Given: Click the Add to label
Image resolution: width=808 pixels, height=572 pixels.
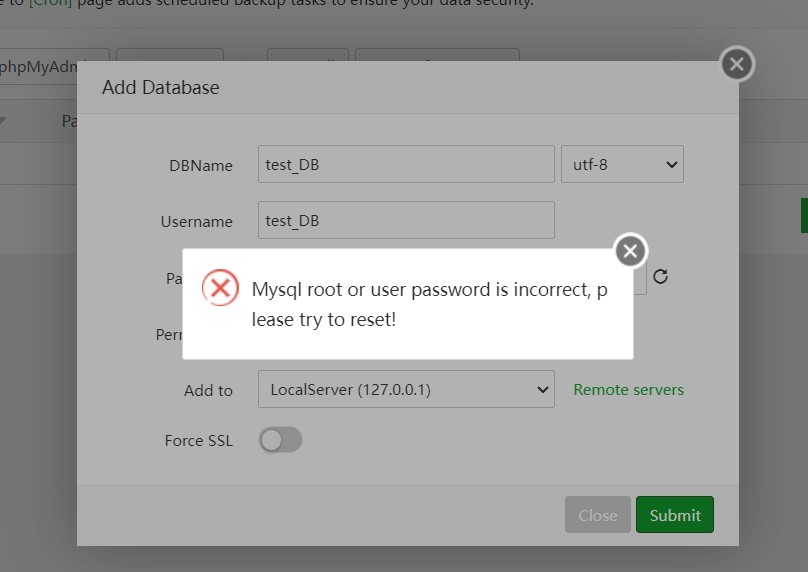Looking at the screenshot, I should 208,390.
